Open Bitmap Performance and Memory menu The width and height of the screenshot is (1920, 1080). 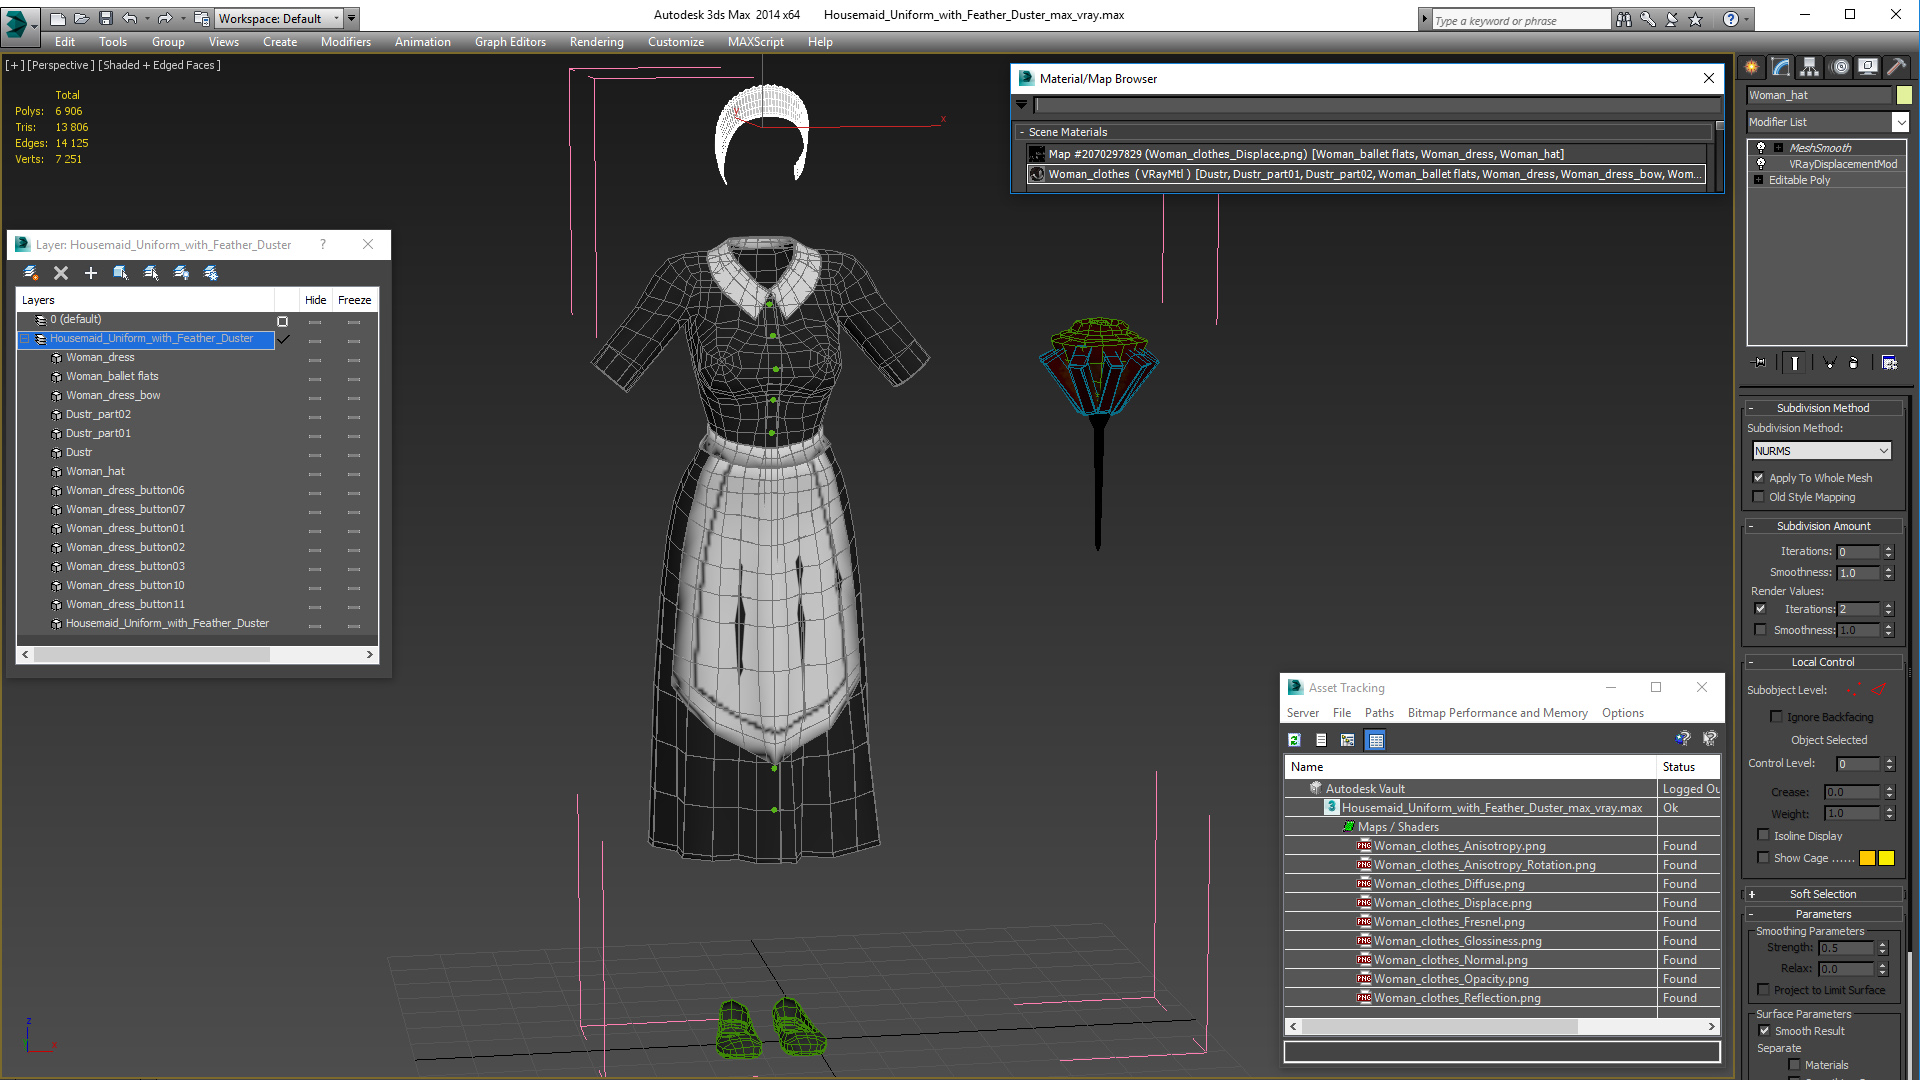(1498, 713)
